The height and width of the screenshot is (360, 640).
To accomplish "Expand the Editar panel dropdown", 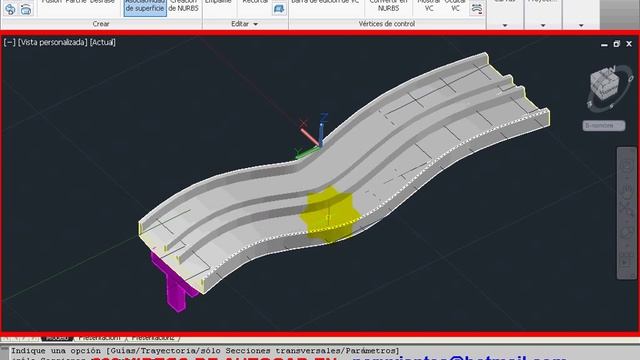I will (x=256, y=24).
